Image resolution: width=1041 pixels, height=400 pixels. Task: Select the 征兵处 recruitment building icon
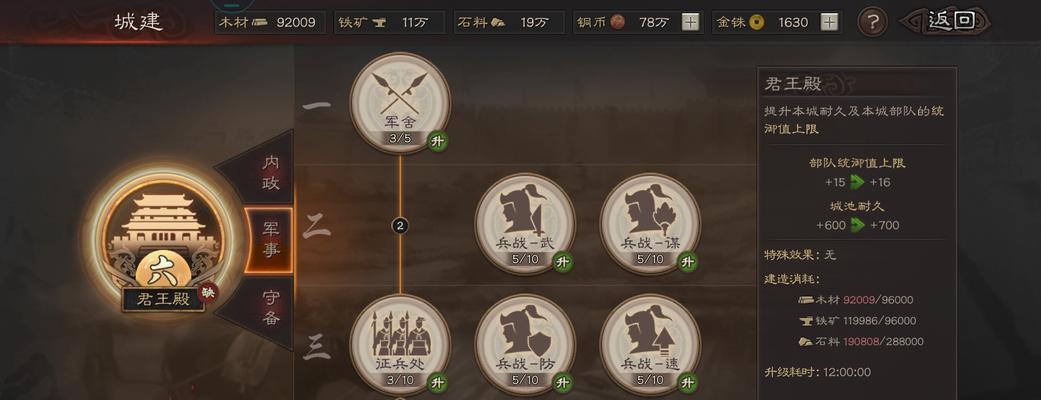pos(400,345)
